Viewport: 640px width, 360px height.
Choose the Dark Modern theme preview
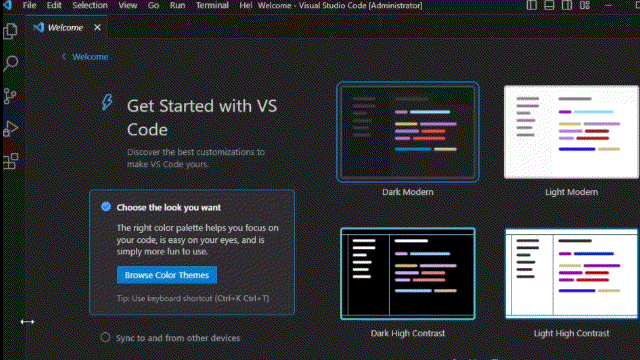408,132
